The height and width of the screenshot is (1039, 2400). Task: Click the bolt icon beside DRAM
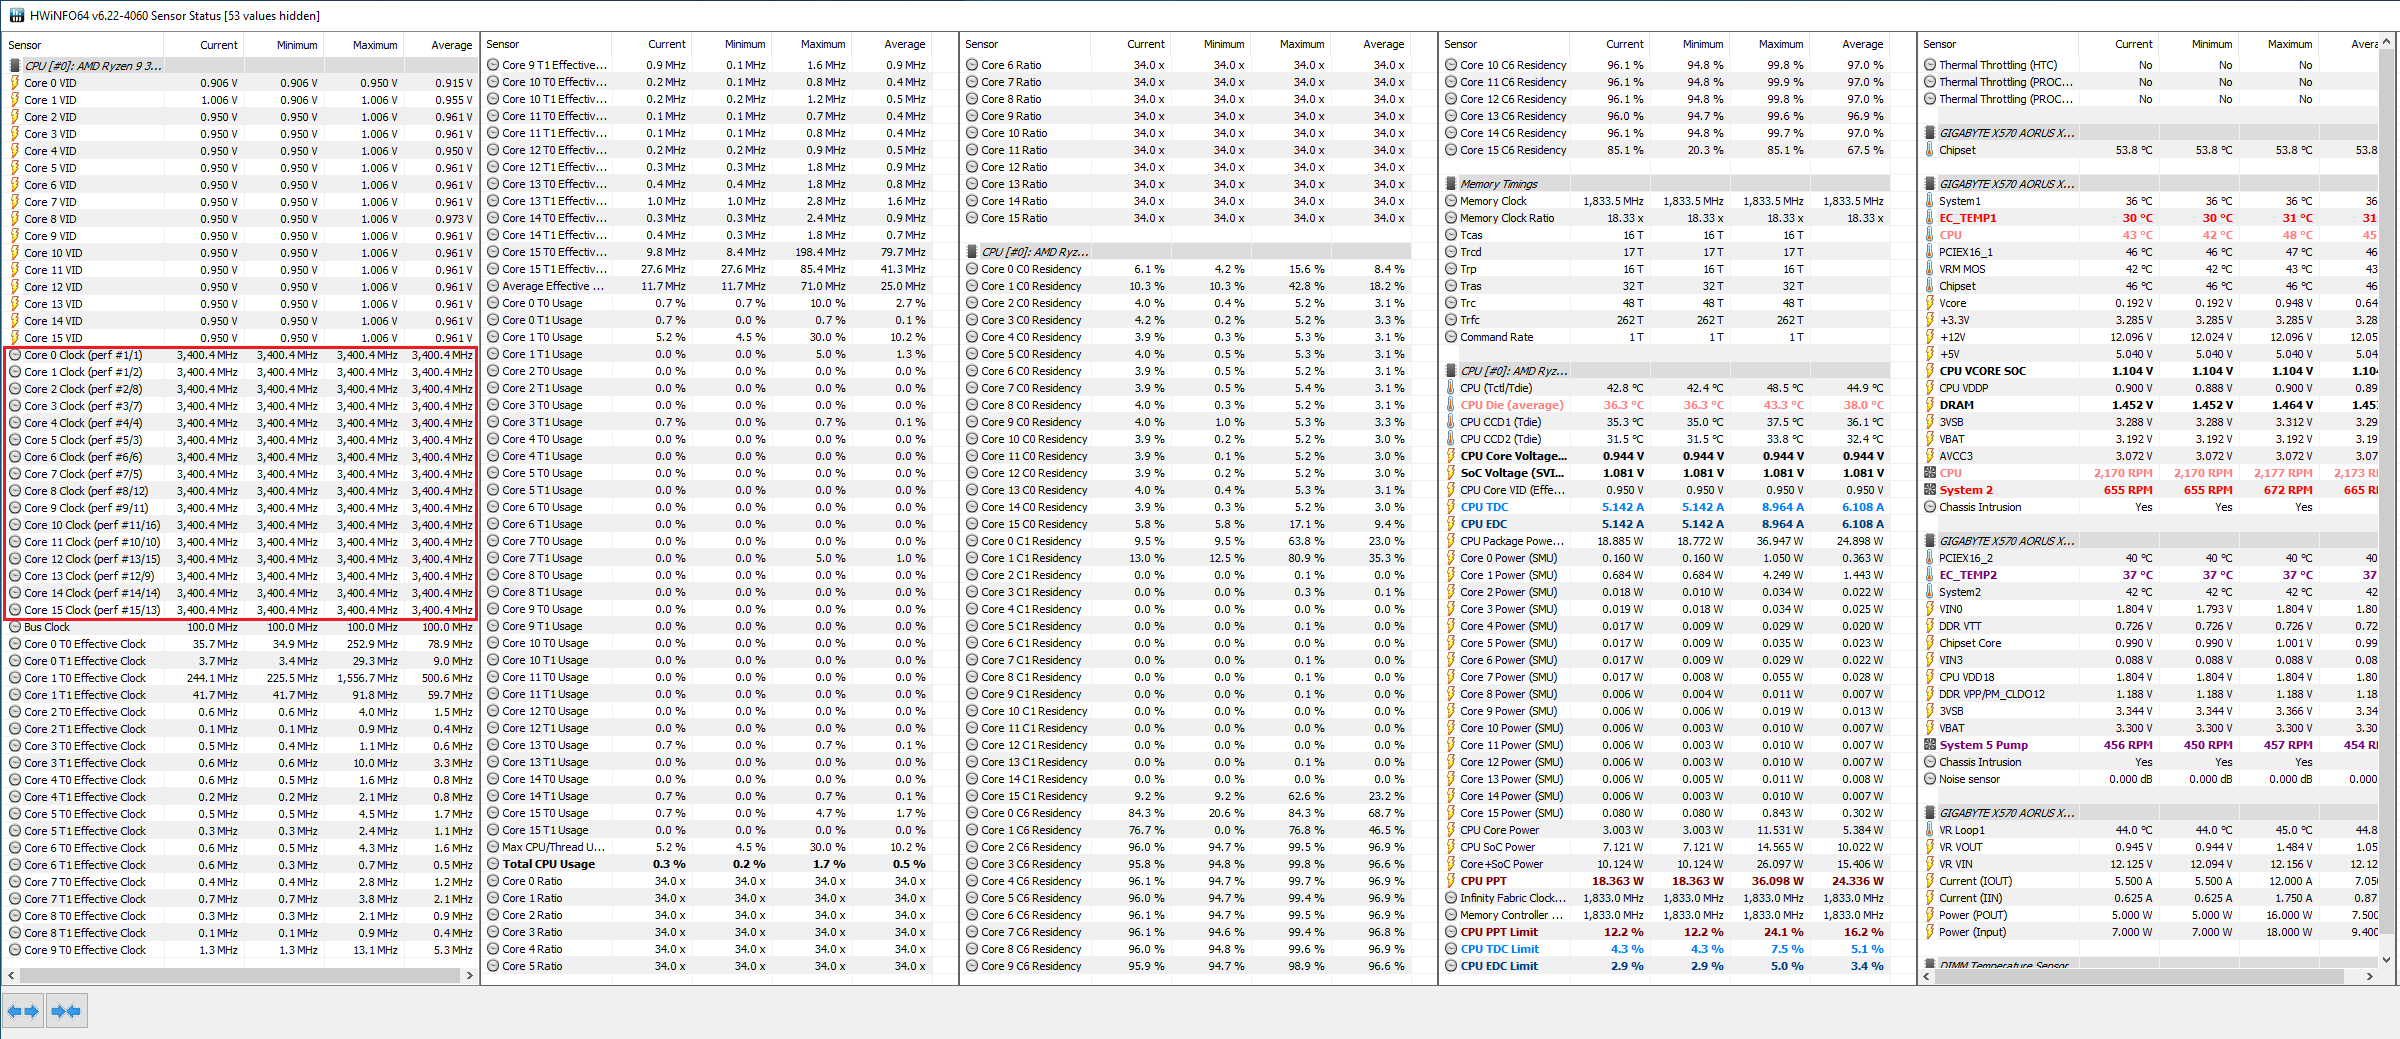coord(1930,405)
